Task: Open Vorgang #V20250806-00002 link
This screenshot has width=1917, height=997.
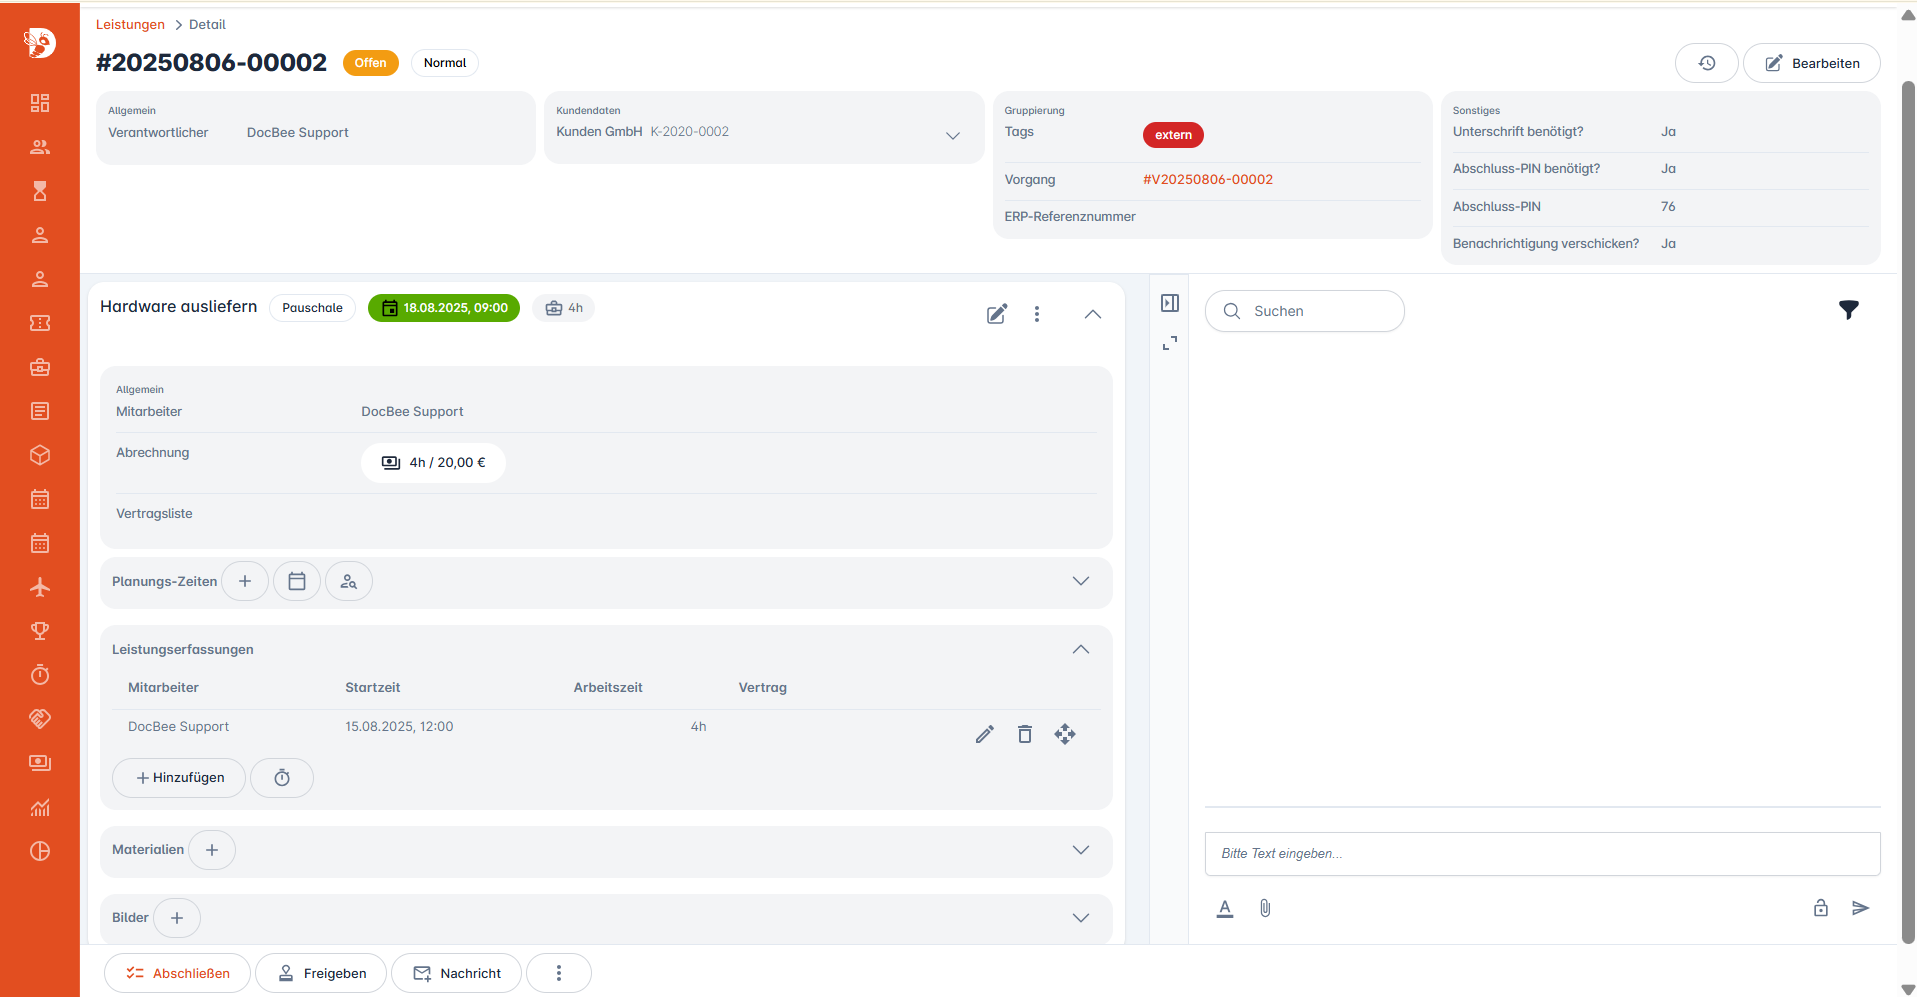Action: 1208,180
